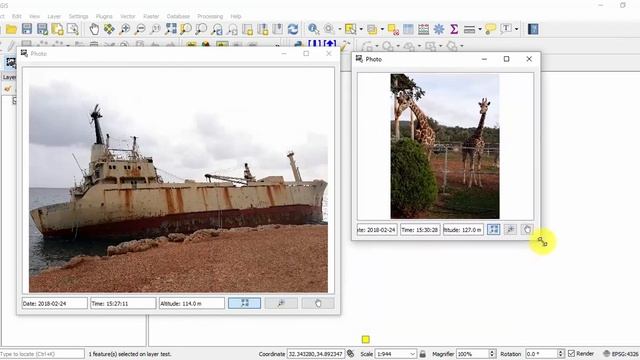Save the project with the floppy disk icon
Image resolution: width=640 pixels, height=360 pixels.
pos(27,29)
